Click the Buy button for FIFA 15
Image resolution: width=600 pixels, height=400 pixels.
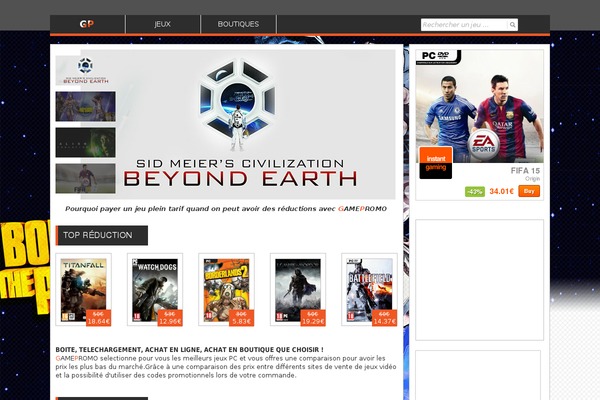529,191
